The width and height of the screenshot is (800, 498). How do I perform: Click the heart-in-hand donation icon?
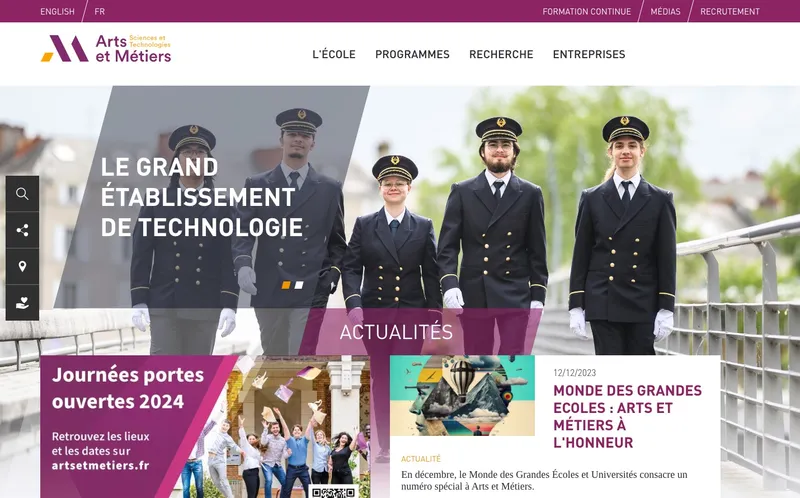(x=22, y=303)
